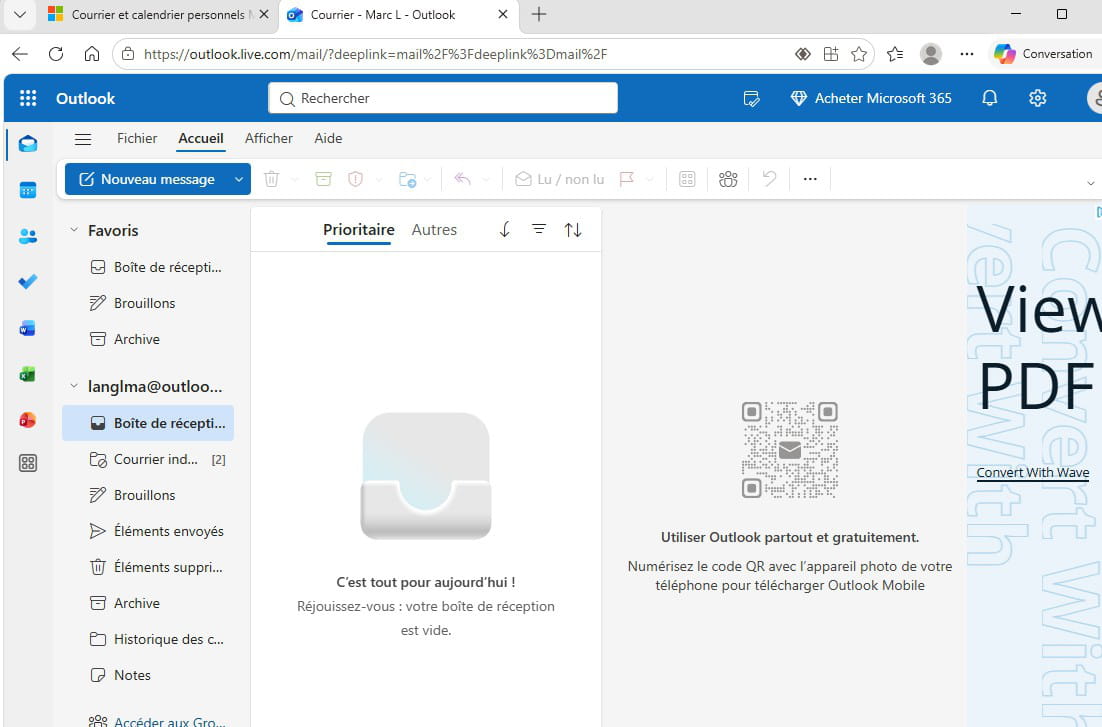The width and height of the screenshot is (1102, 727).
Task: Open the Afficher ribbon tab
Action: pos(268,139)
